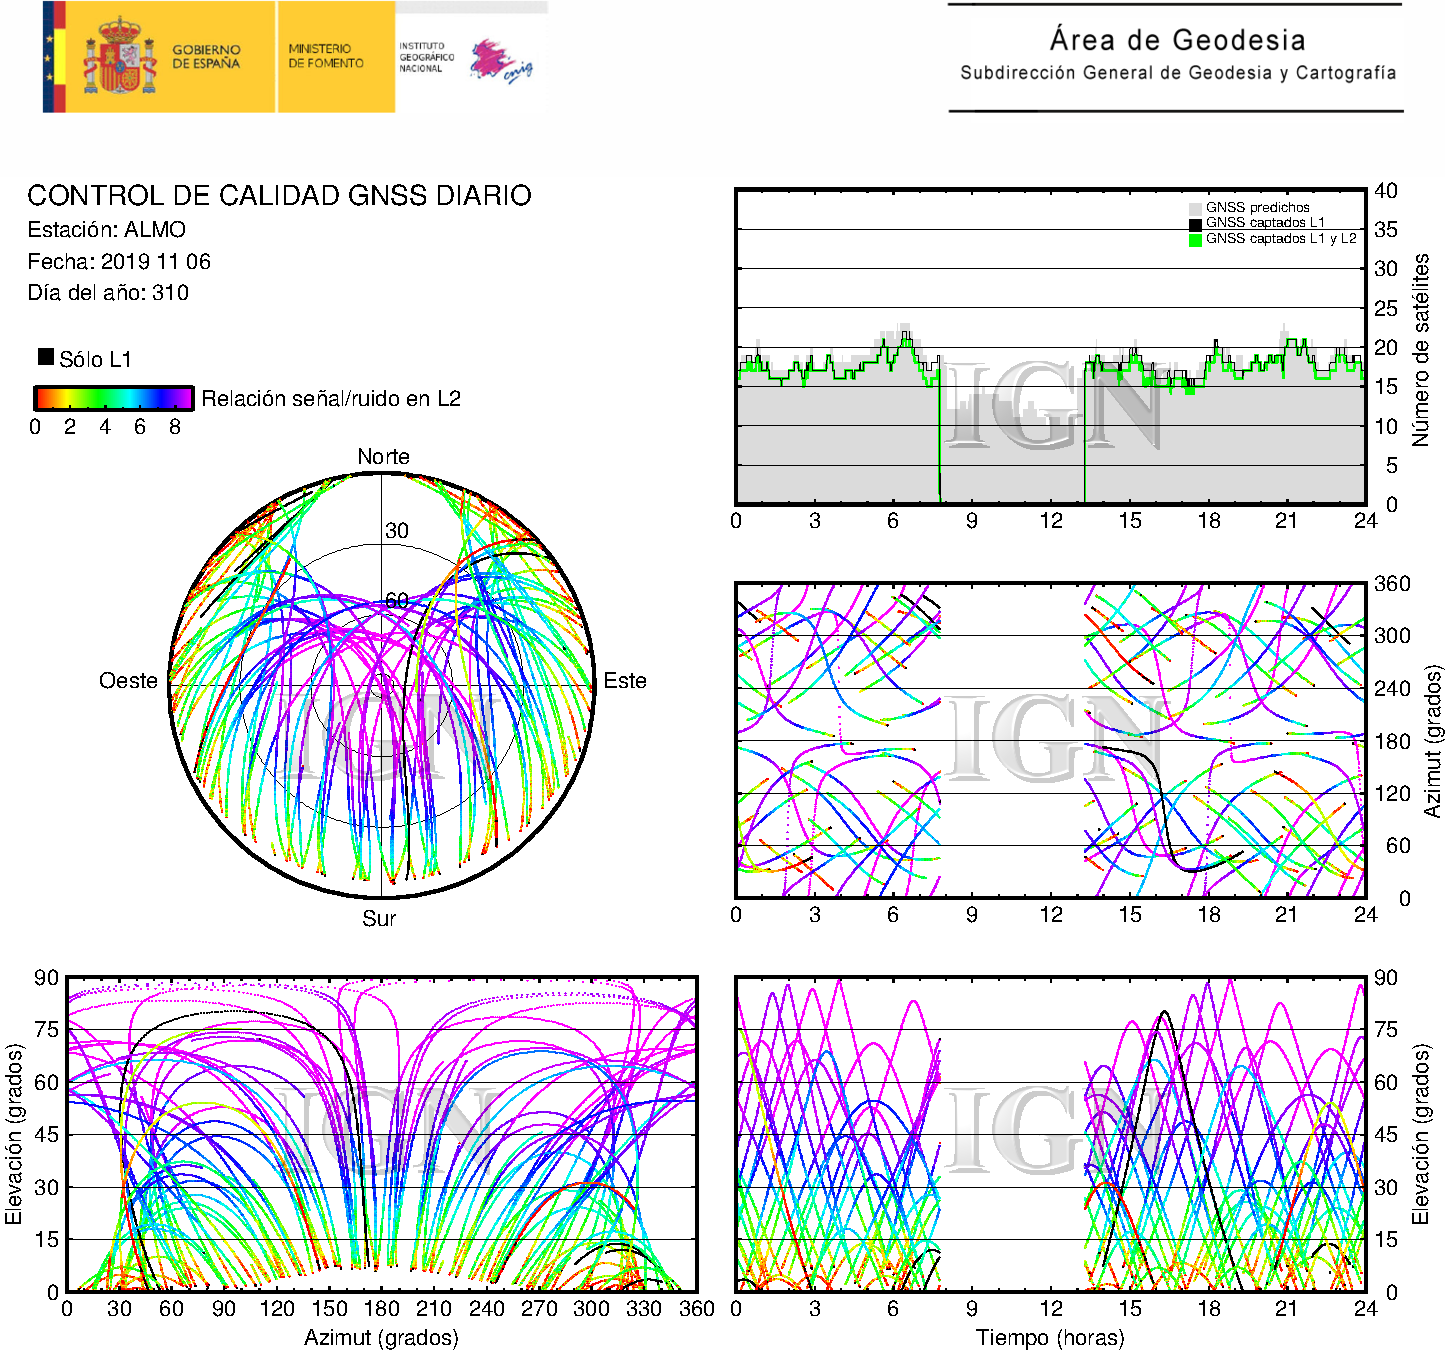
Task: Click the Área de Geodesia heading
Action: point(1177,40)
